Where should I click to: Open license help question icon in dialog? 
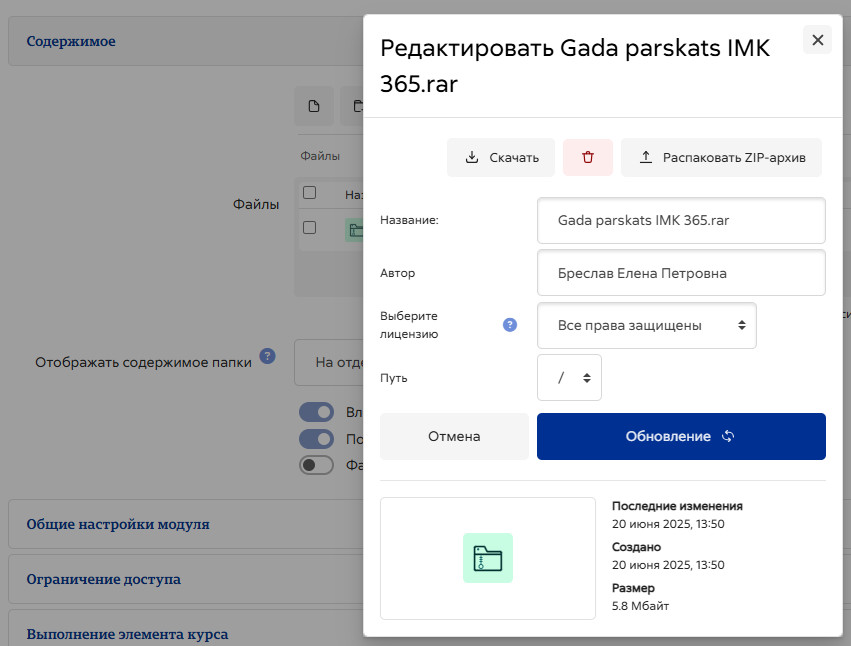point(510,325)
